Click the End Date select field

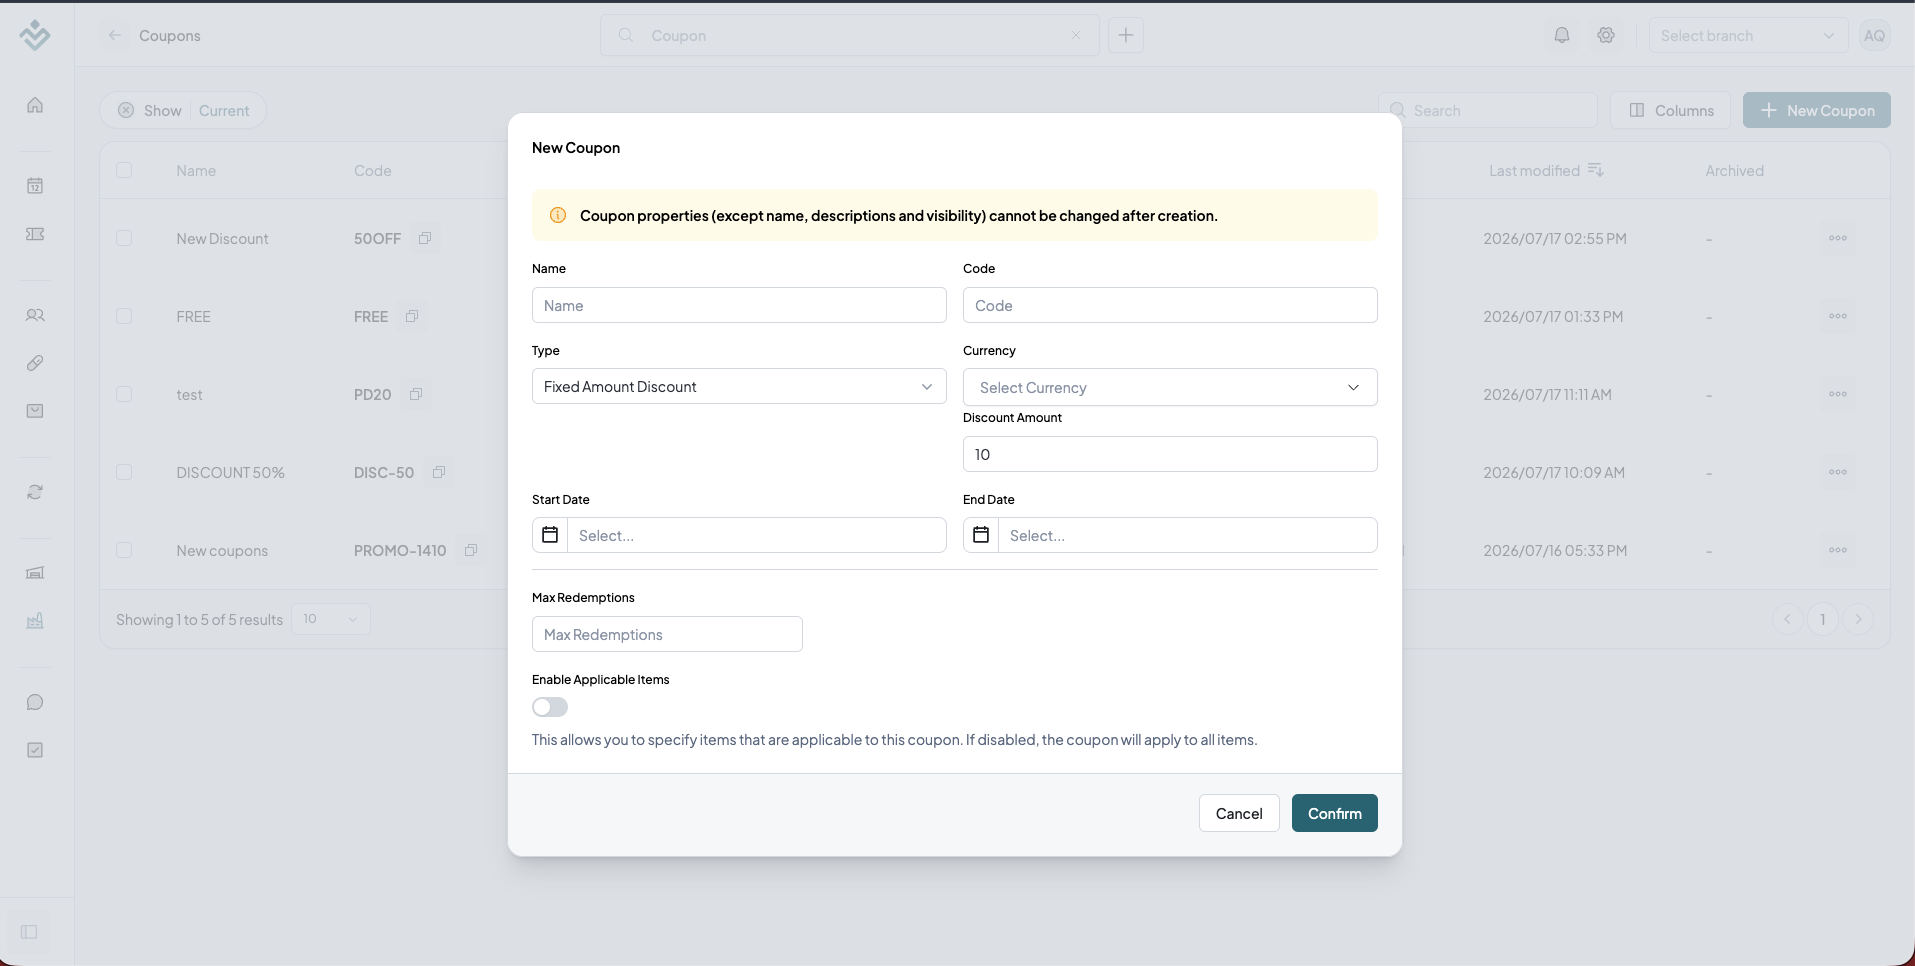tap(1188, 535)
